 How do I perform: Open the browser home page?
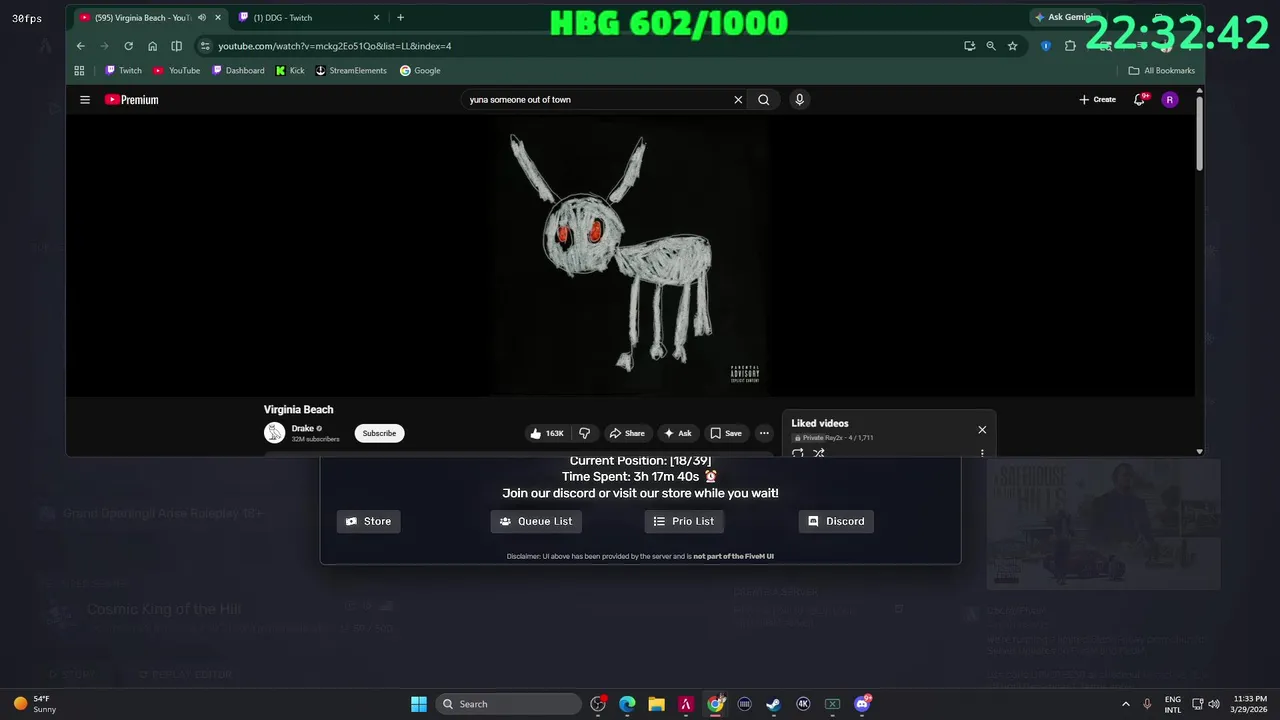[152, 46]
